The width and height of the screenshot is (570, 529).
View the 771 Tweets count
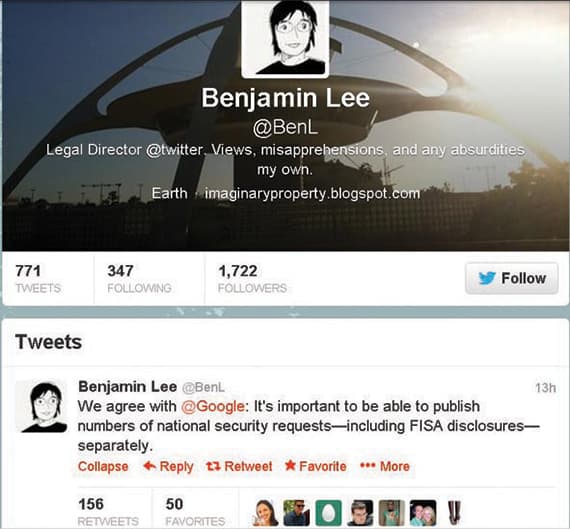[38, 279]
